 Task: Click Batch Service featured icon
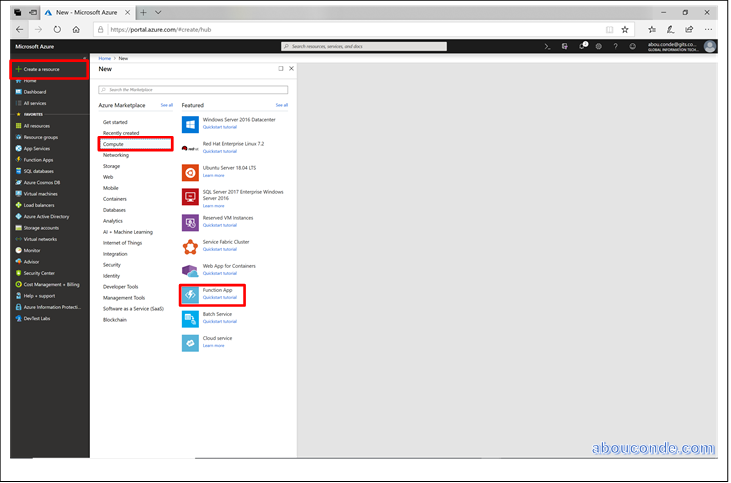click(x=190, y=319)
